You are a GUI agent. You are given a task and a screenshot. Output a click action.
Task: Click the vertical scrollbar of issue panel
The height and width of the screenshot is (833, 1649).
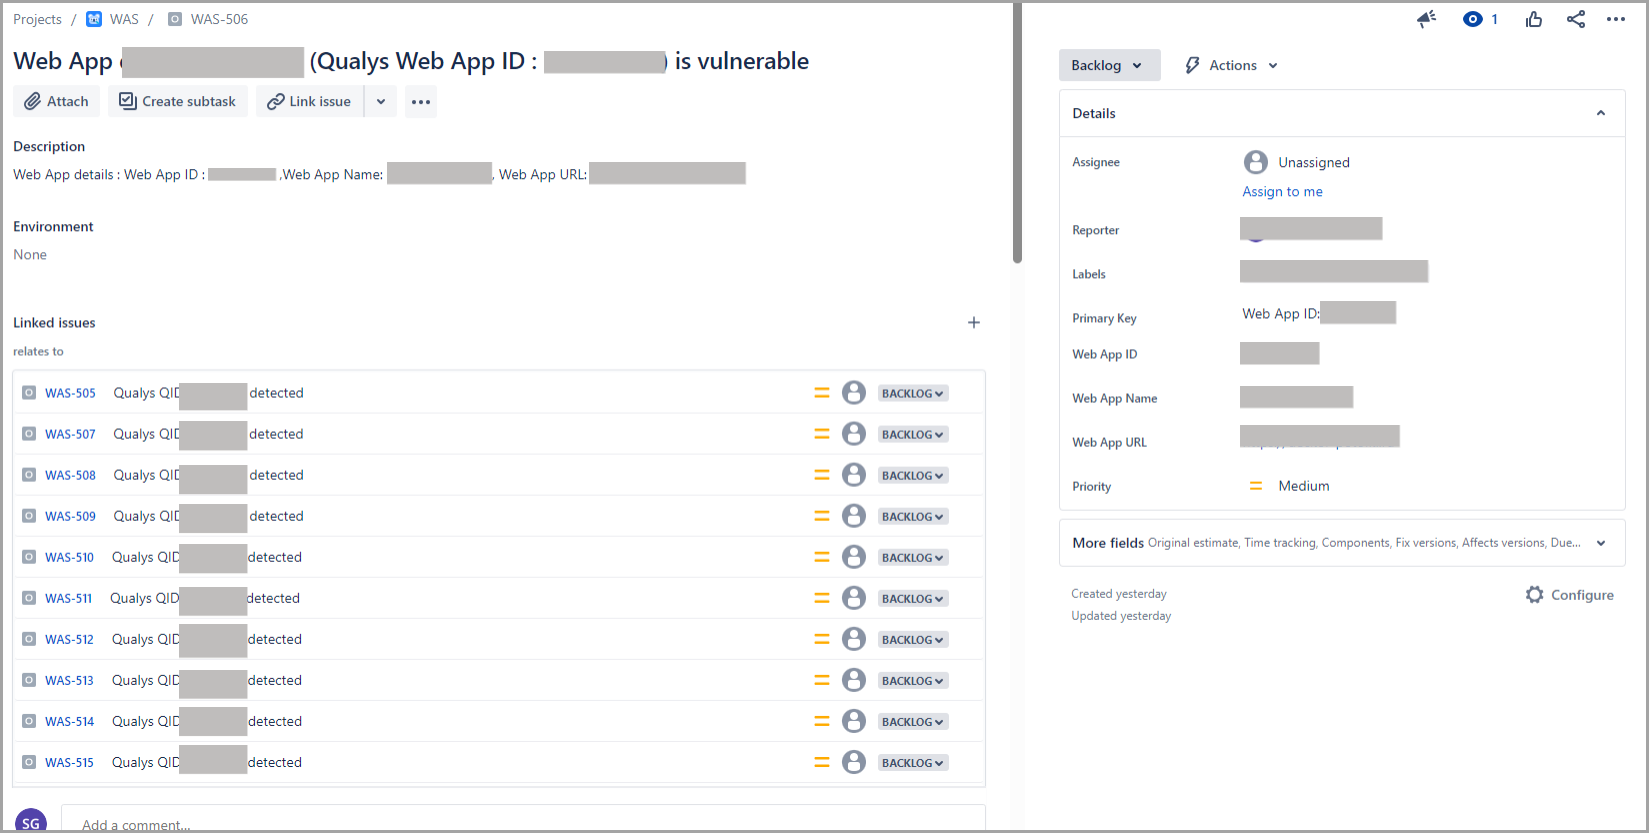[1017, 133]
